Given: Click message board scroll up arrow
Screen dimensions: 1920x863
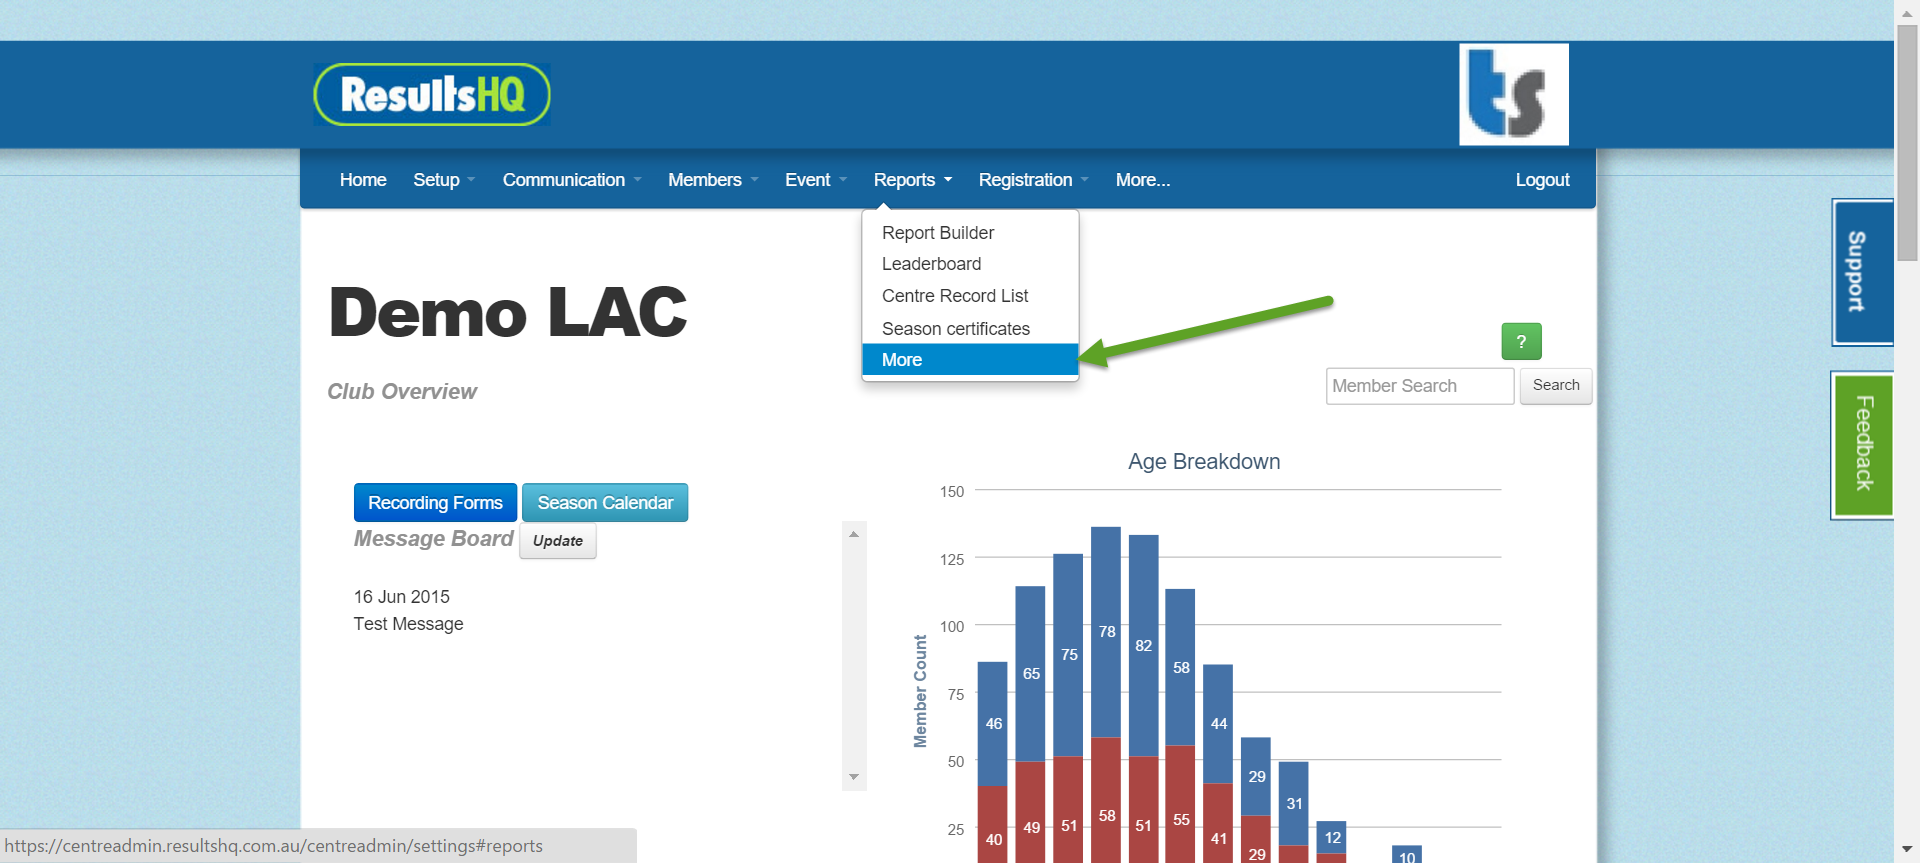Looking at the screenshot, I should (x=854, y=534).
